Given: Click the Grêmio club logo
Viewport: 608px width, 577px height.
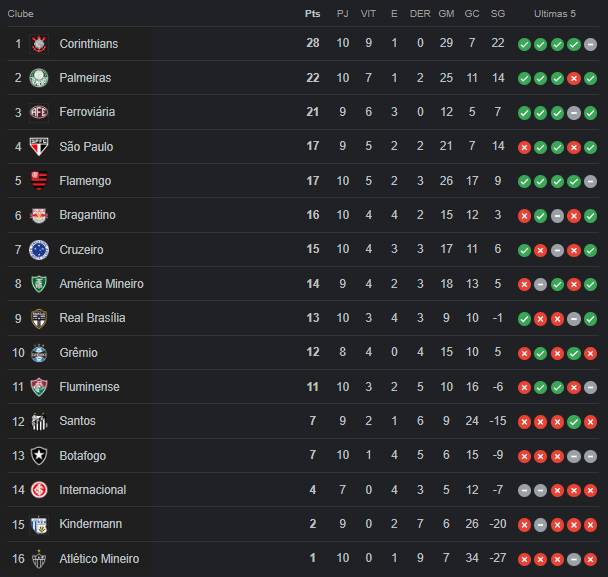Looking at the screenshot, I should tap(39, 353).
